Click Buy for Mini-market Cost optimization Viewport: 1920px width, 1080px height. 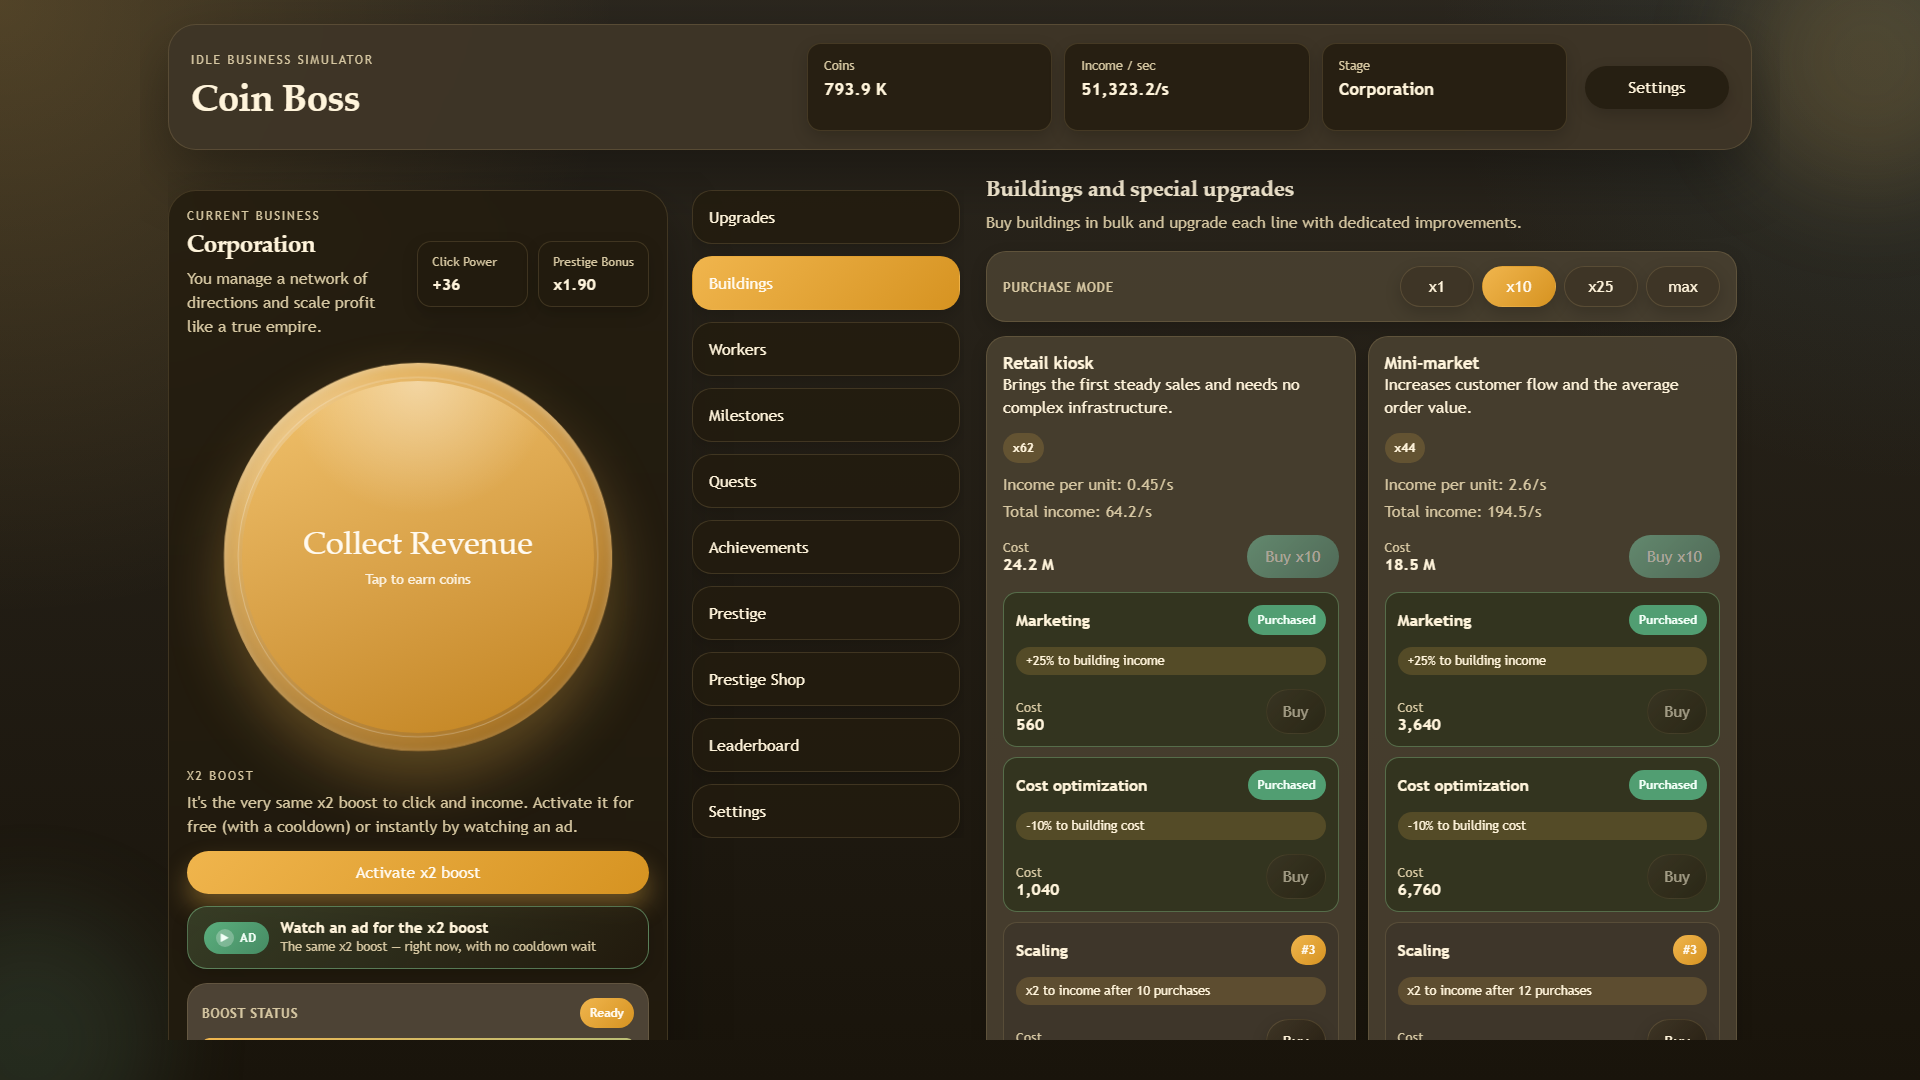tap(1677, 877)
